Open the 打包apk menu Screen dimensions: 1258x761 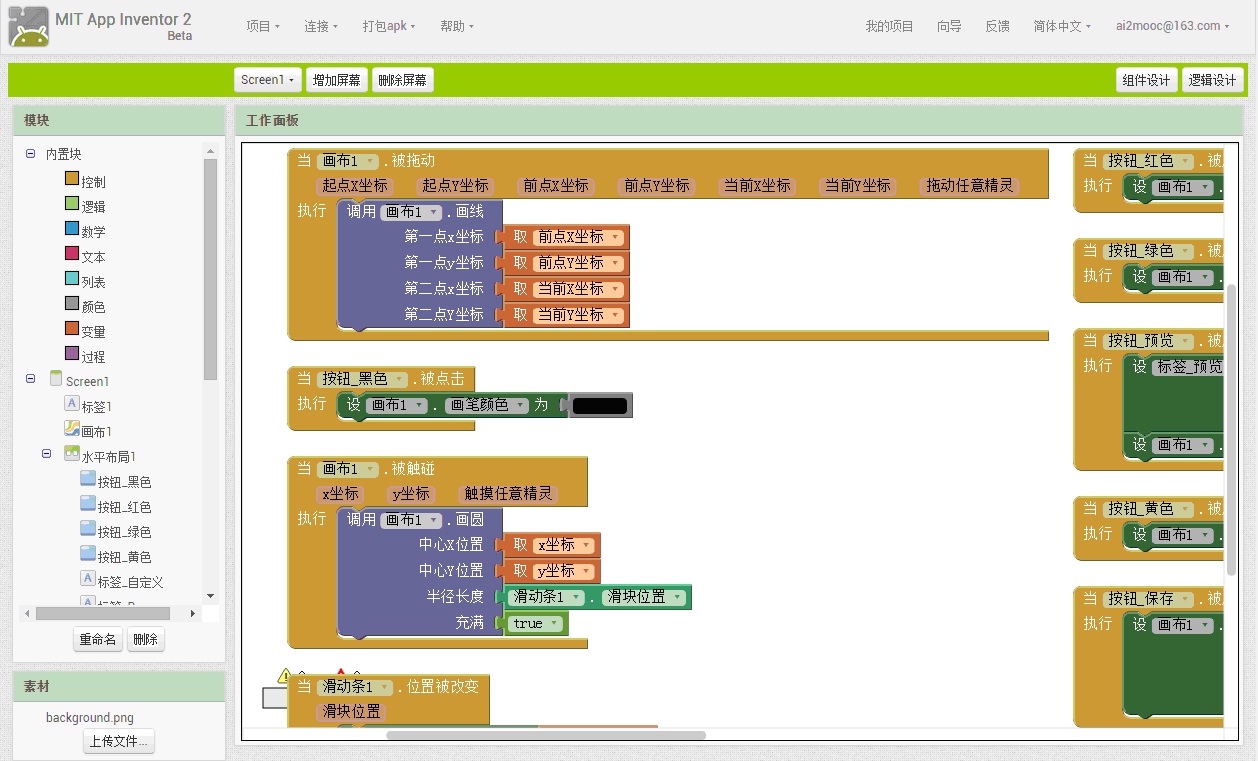[389, 26]
